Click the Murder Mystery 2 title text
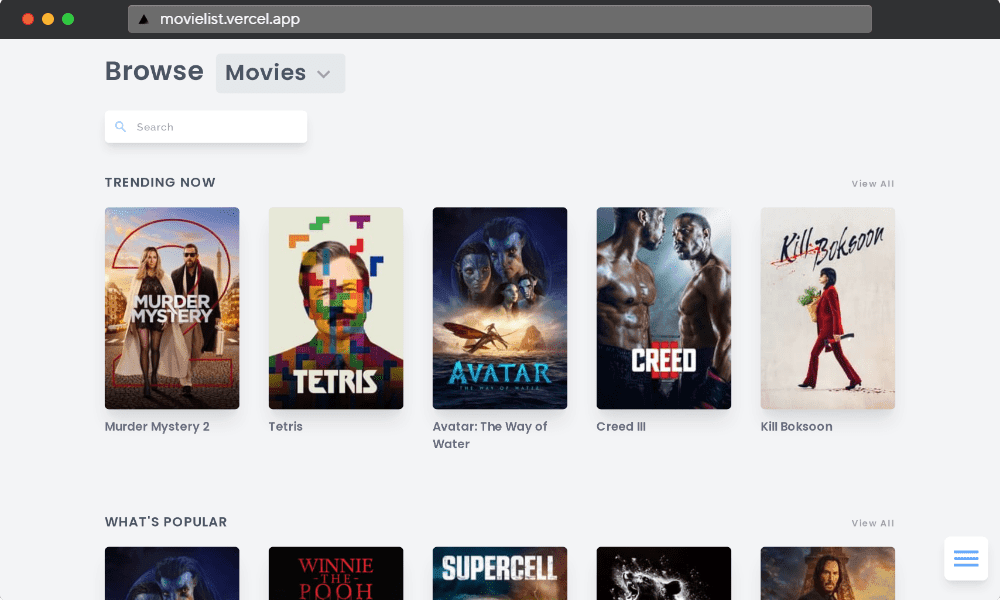 [157, 427]
